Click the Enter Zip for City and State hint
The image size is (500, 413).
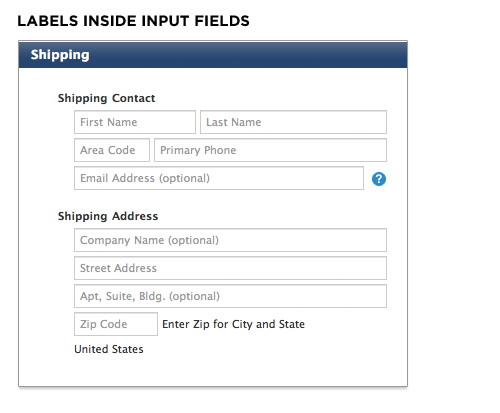coord(233,324)
